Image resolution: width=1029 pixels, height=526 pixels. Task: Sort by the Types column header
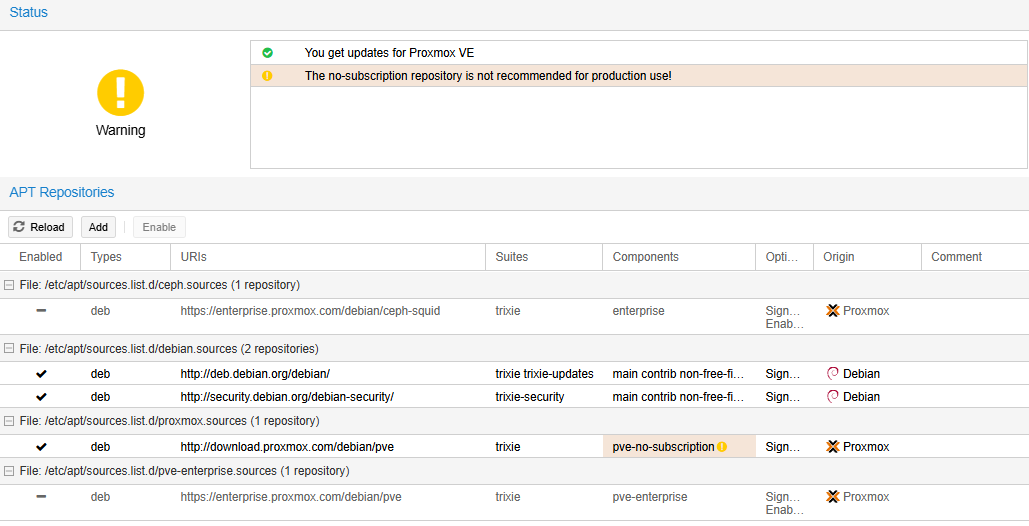coord(125,257)
